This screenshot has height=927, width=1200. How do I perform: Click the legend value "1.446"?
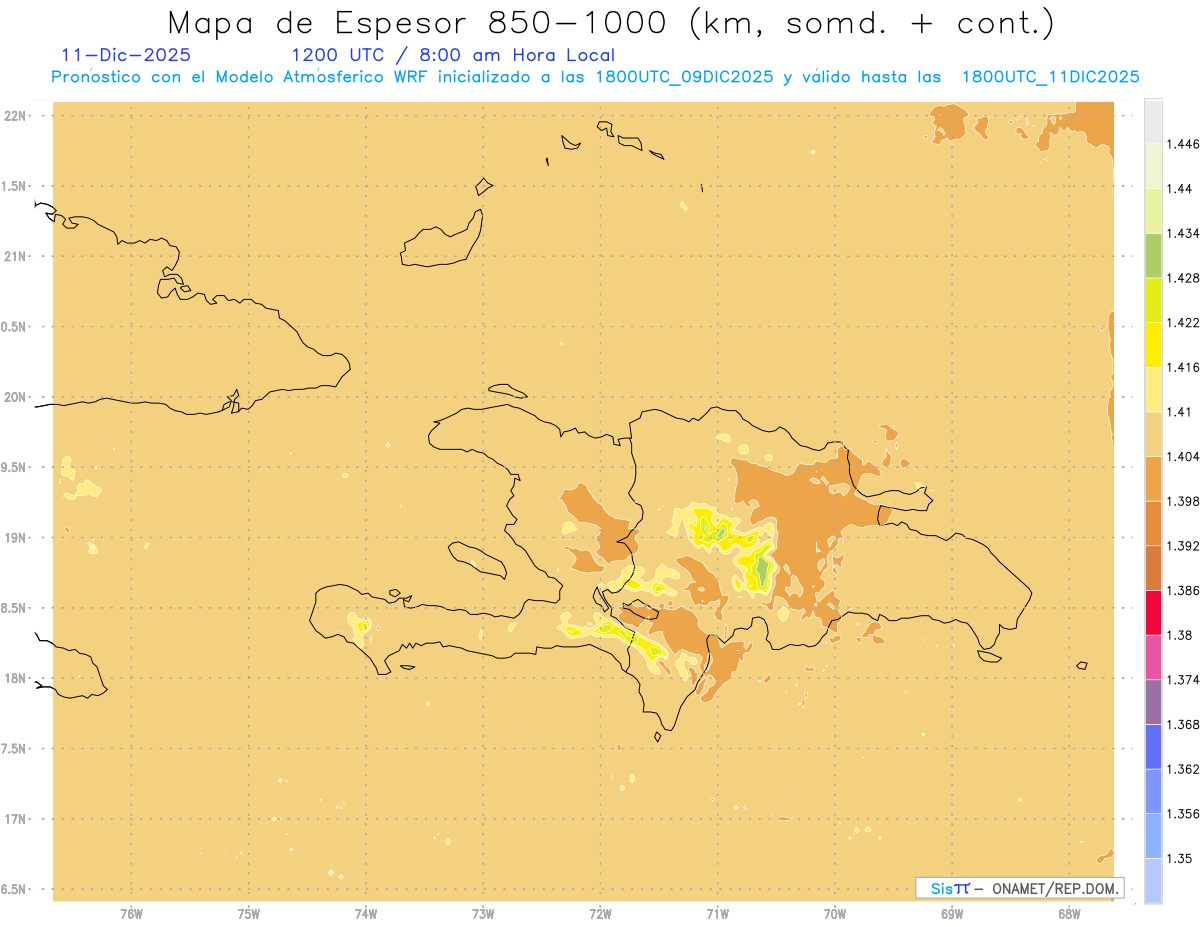pyautogui.click(x=1183, y=144)
